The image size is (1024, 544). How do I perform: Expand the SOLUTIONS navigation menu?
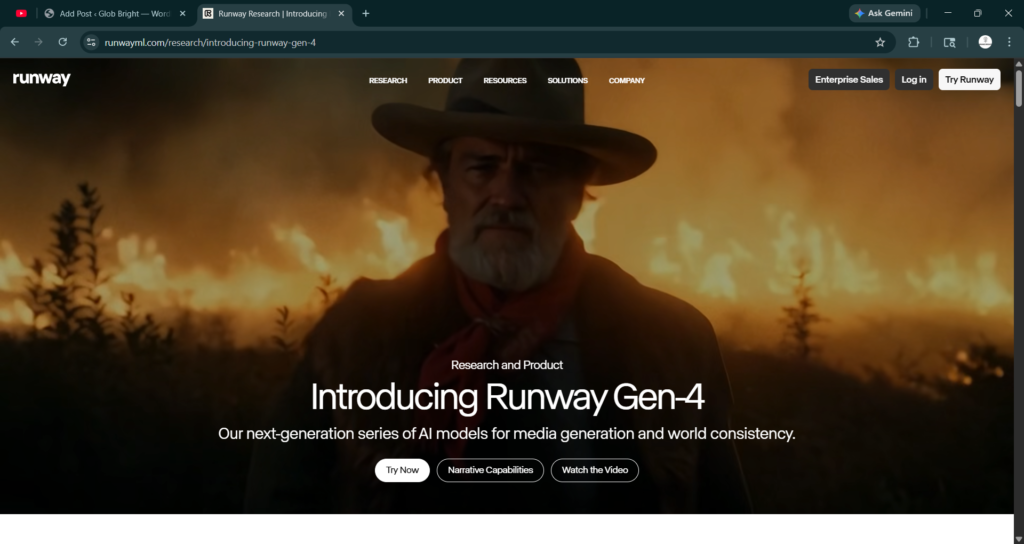[x=567, y=80]
